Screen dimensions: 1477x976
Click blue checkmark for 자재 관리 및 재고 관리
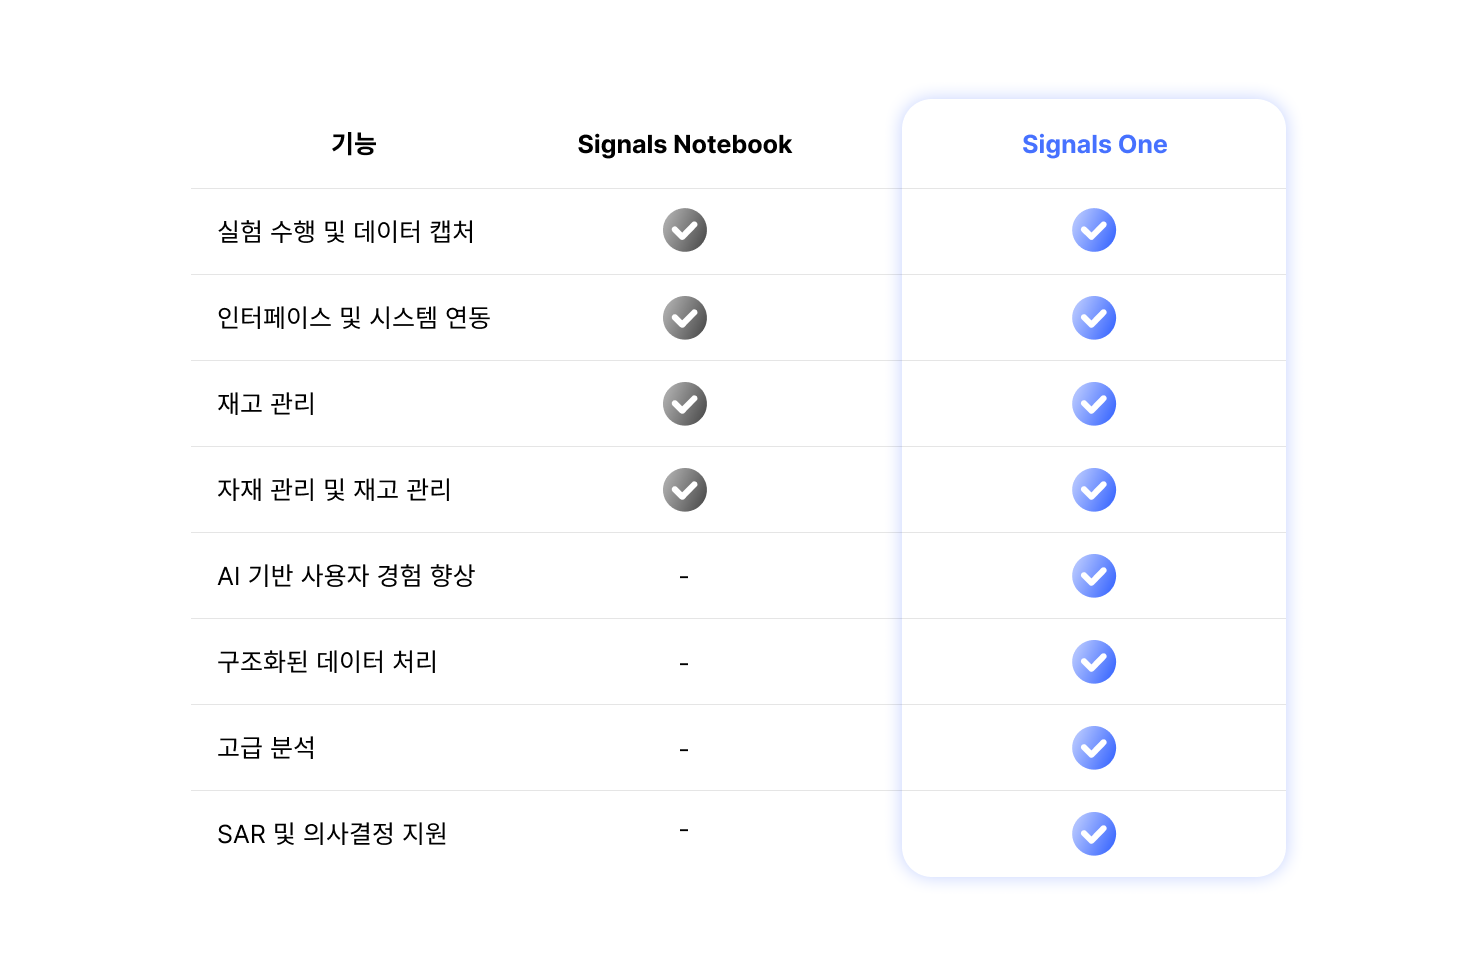pos(1094,490)
